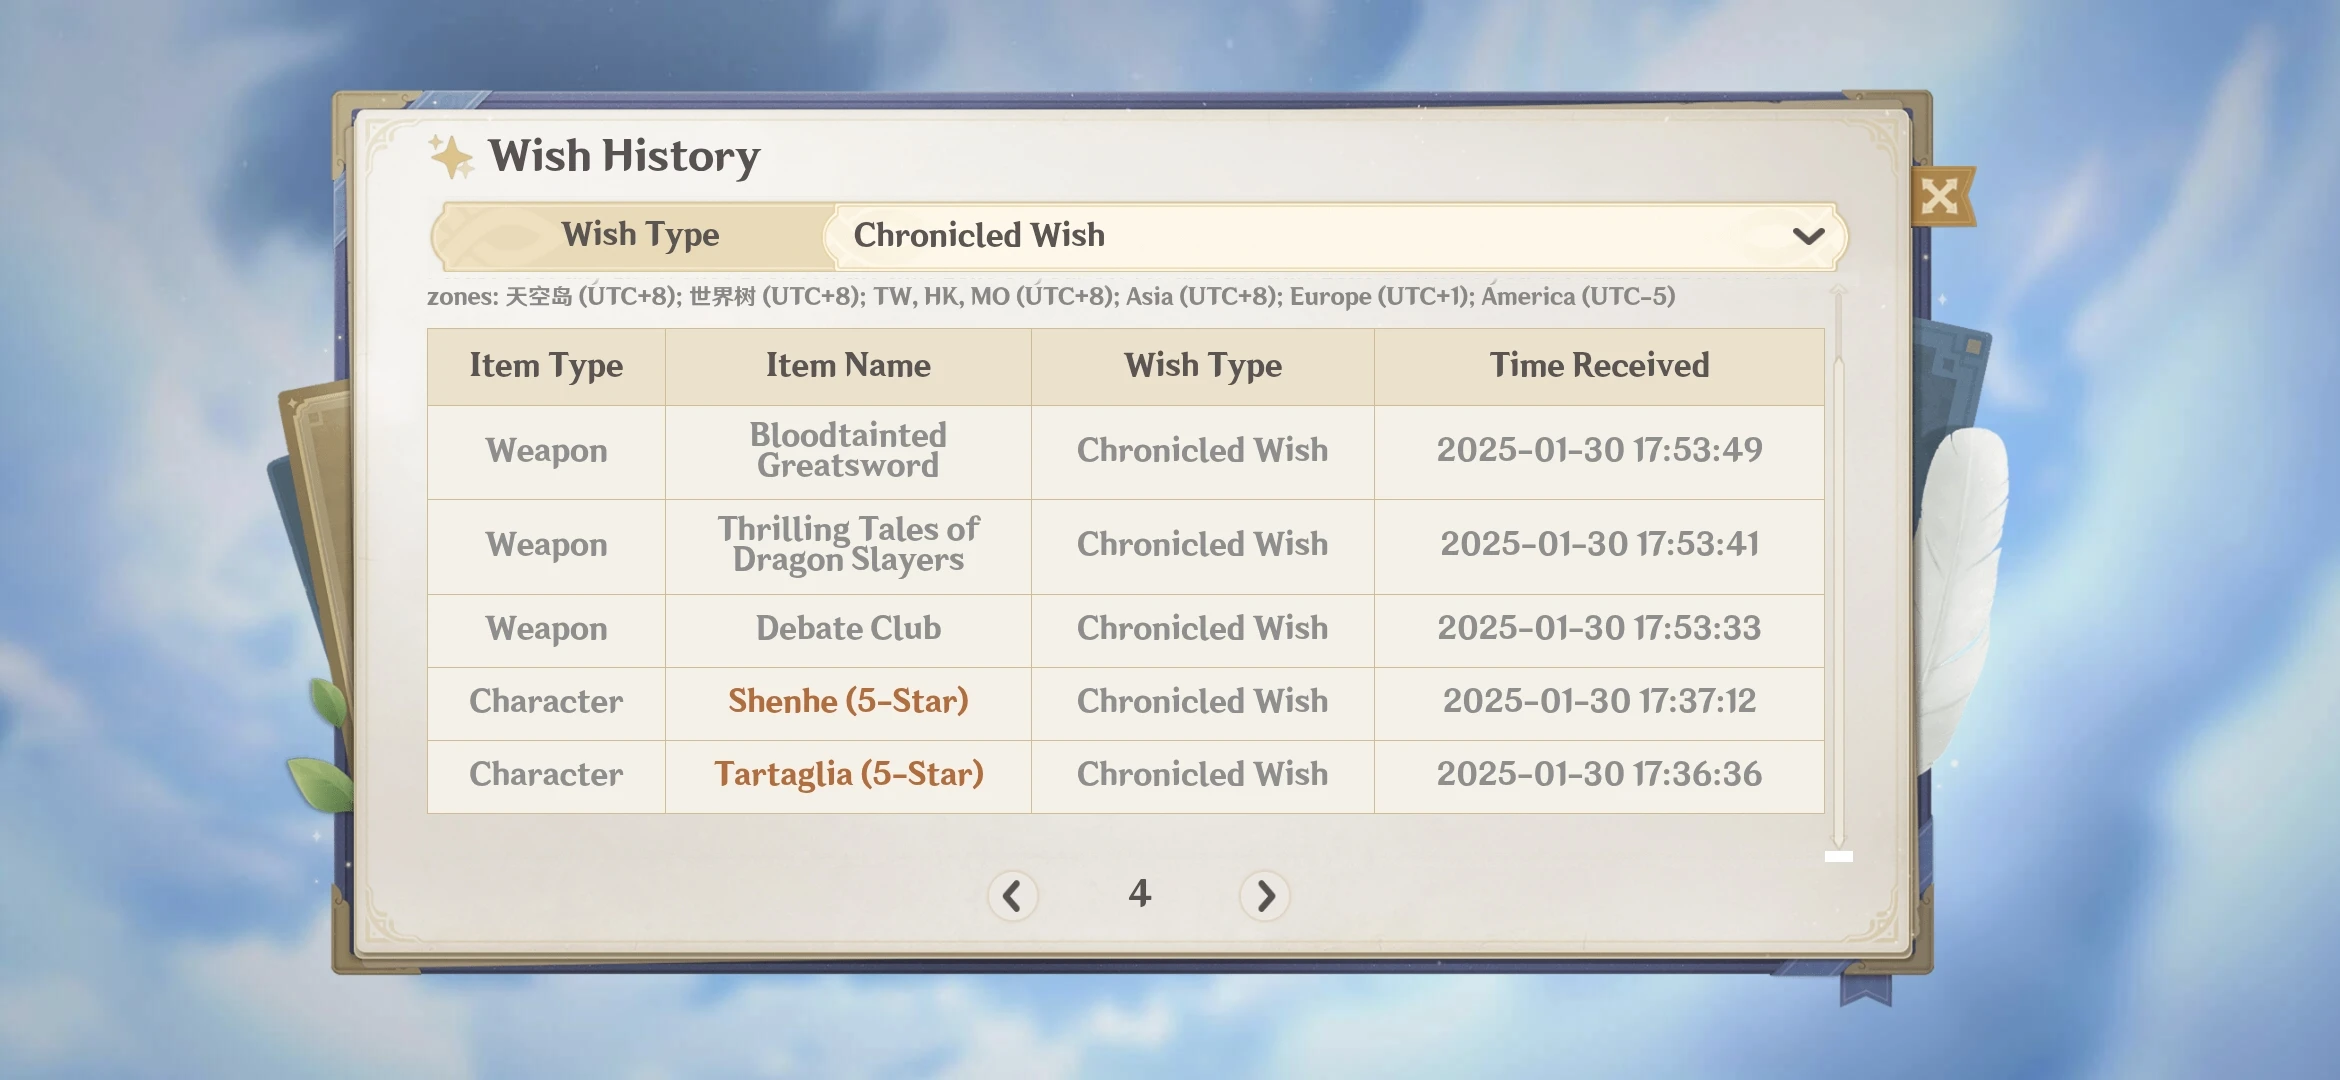This screenshot has width=2340, height=1080.
Task: Select the Item Type column header
Action: [x=546, y=366]
